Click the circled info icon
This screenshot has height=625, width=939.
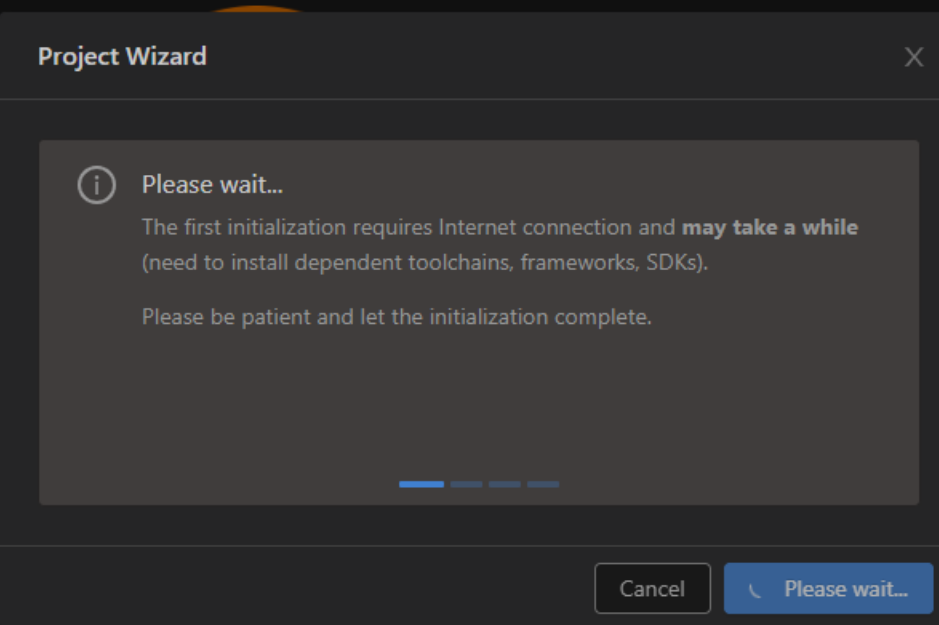(x=96, y=185)
